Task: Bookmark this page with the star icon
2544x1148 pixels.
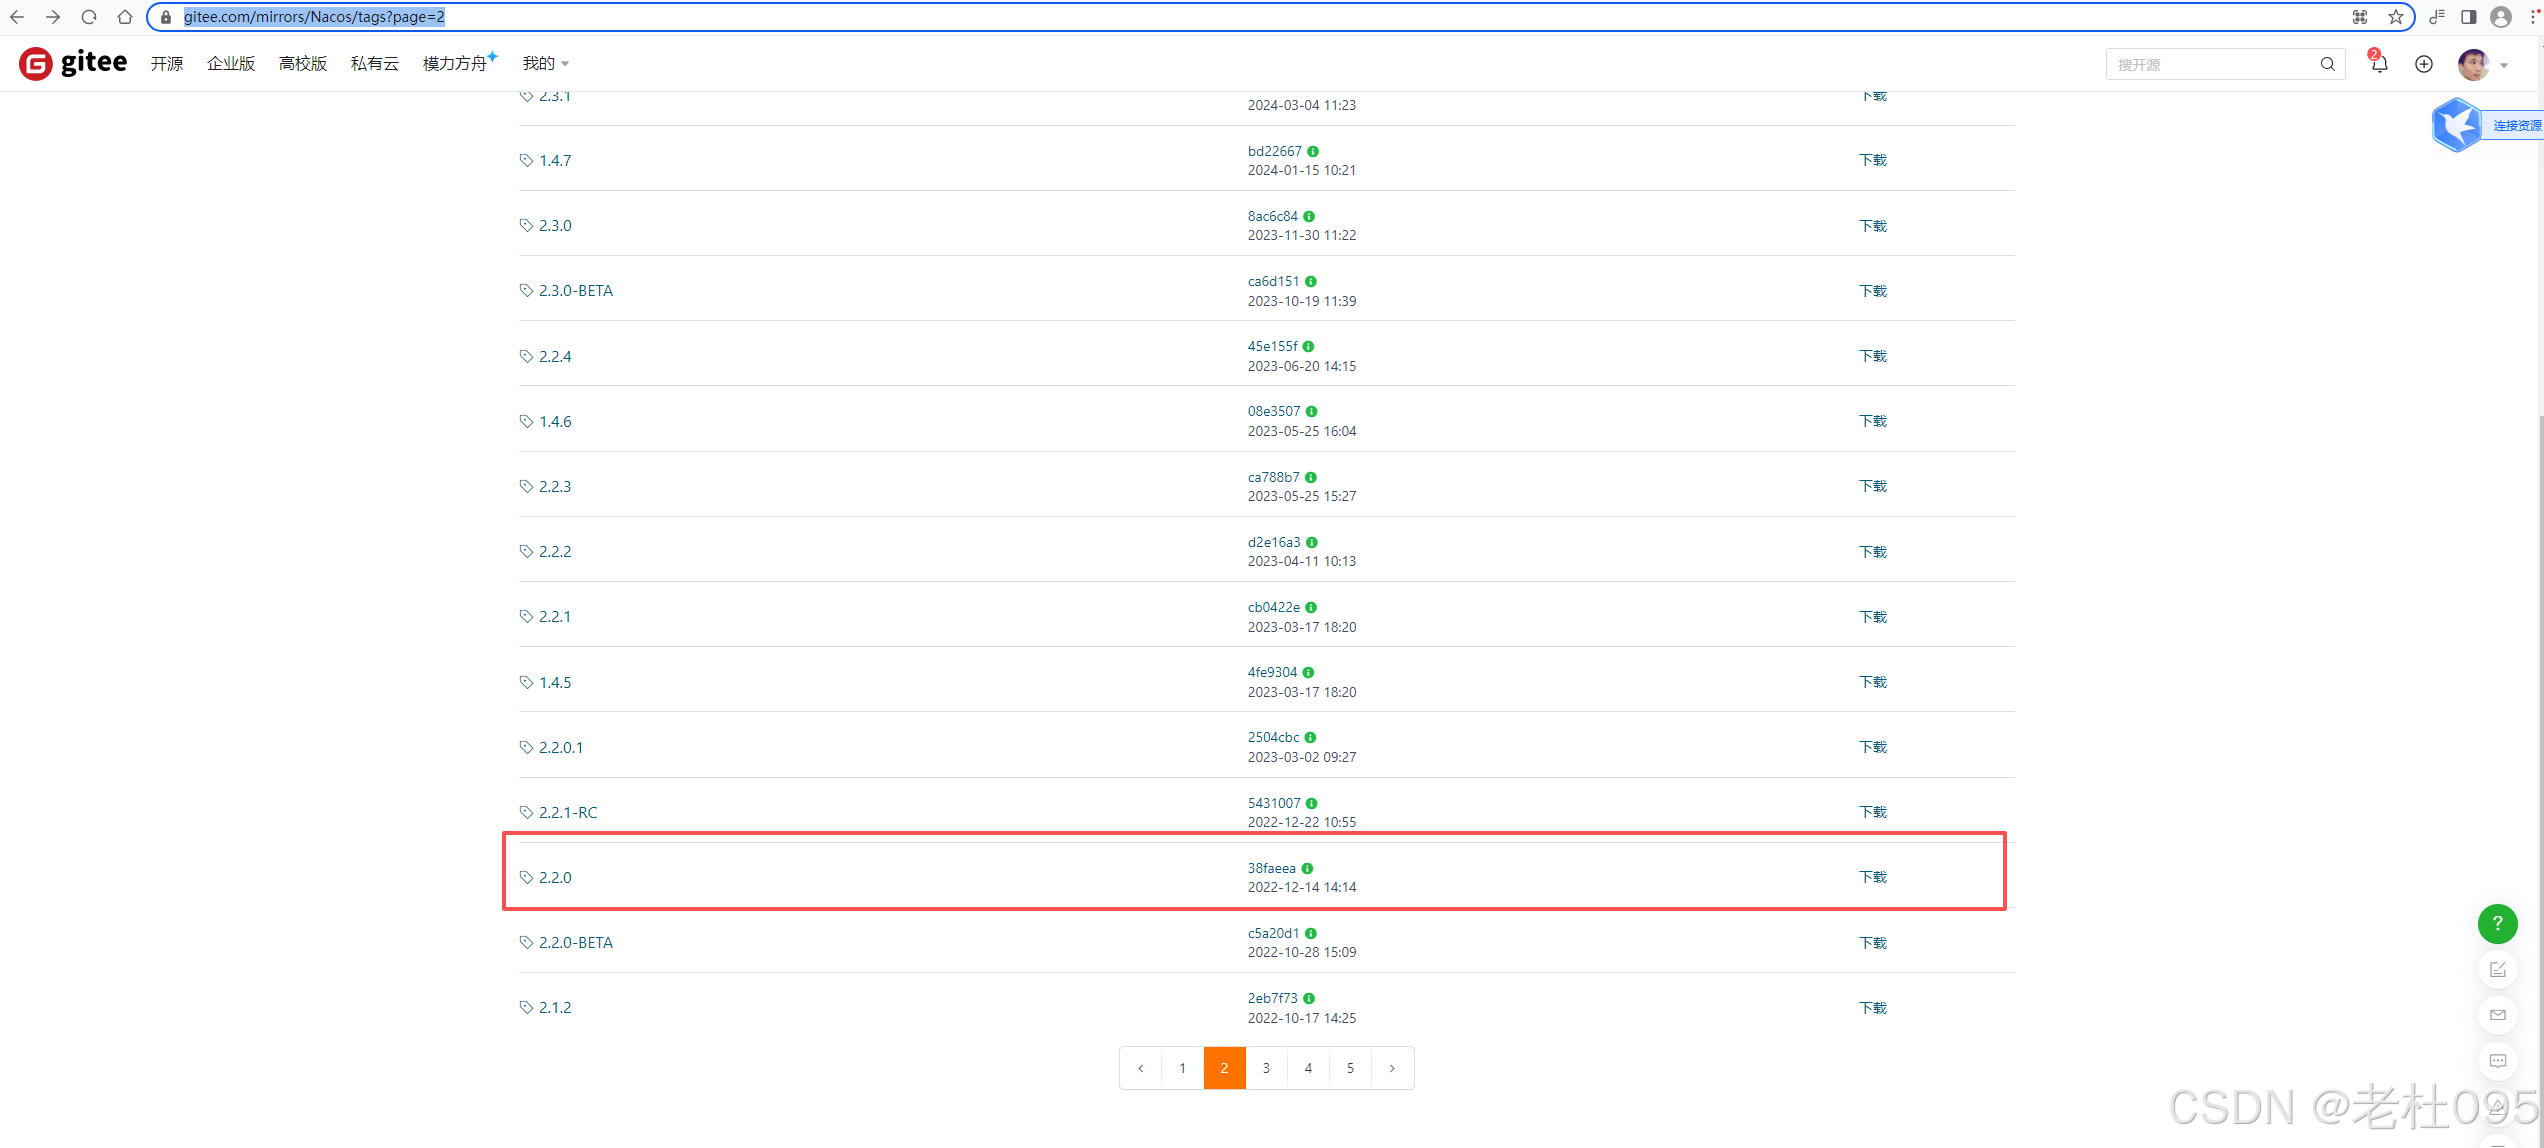Action: 2396,17
